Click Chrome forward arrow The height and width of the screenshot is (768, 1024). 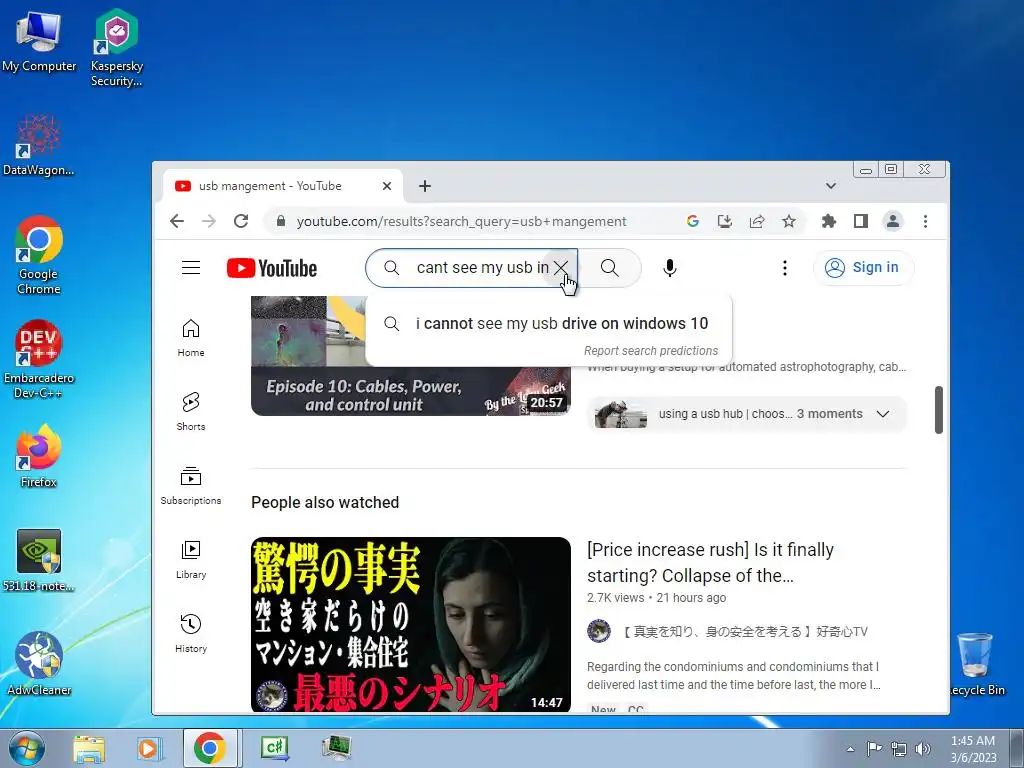click(x=209, y=221)
